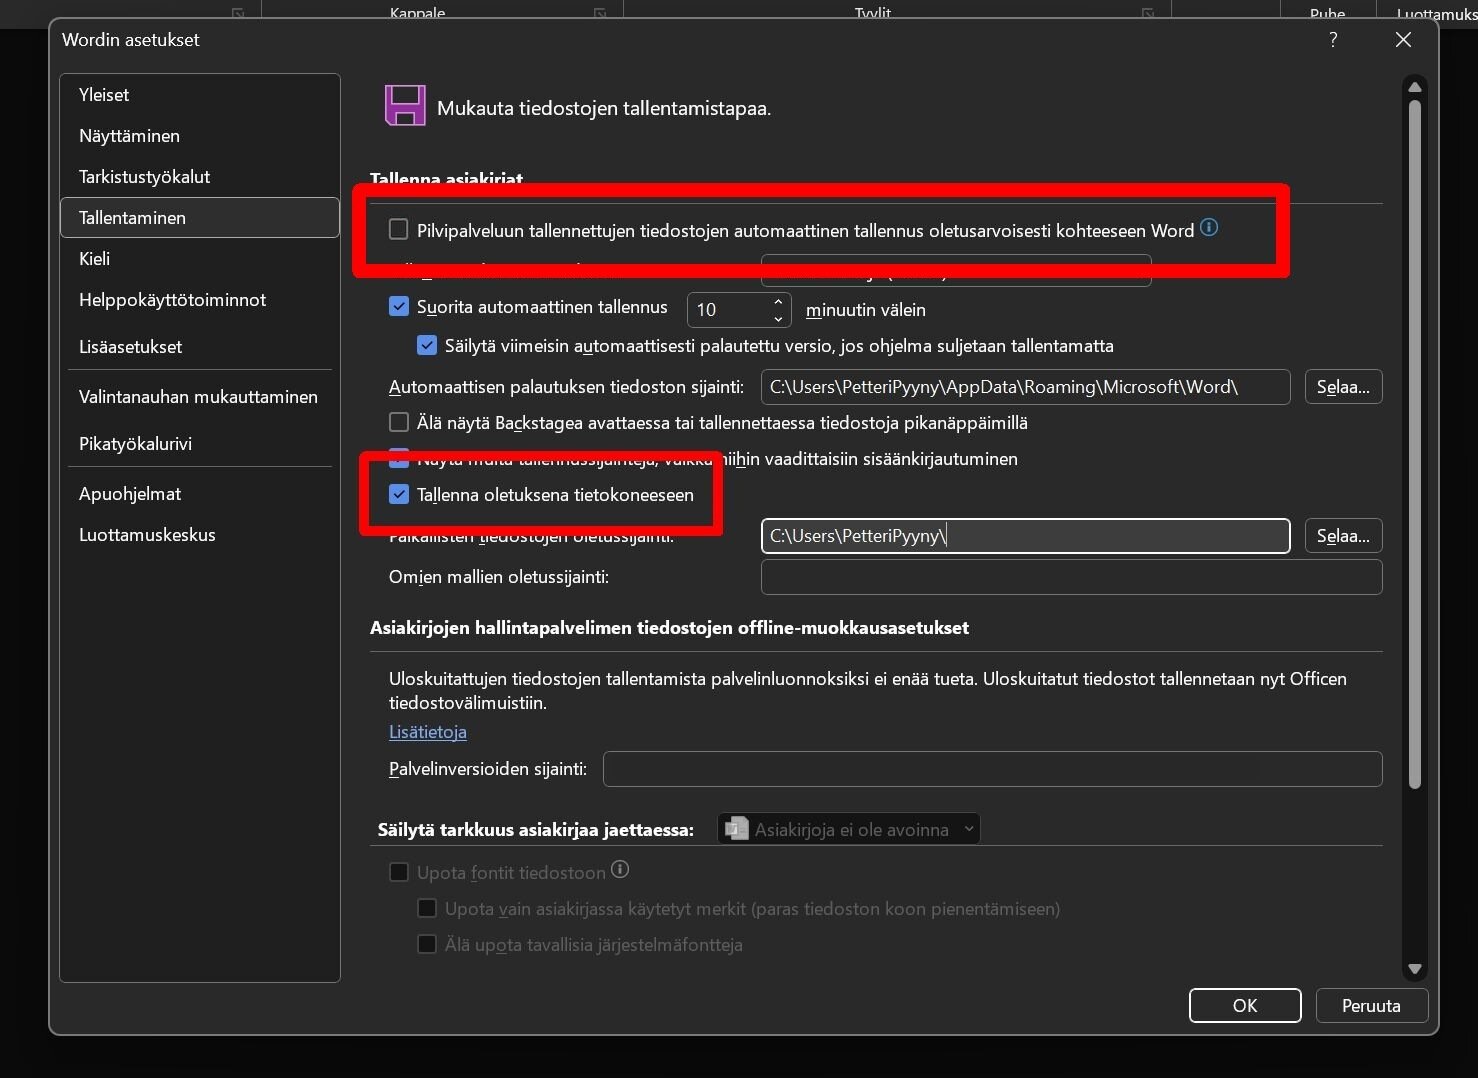
Task: Click the question mark help icon
Action: point(1333,40)
